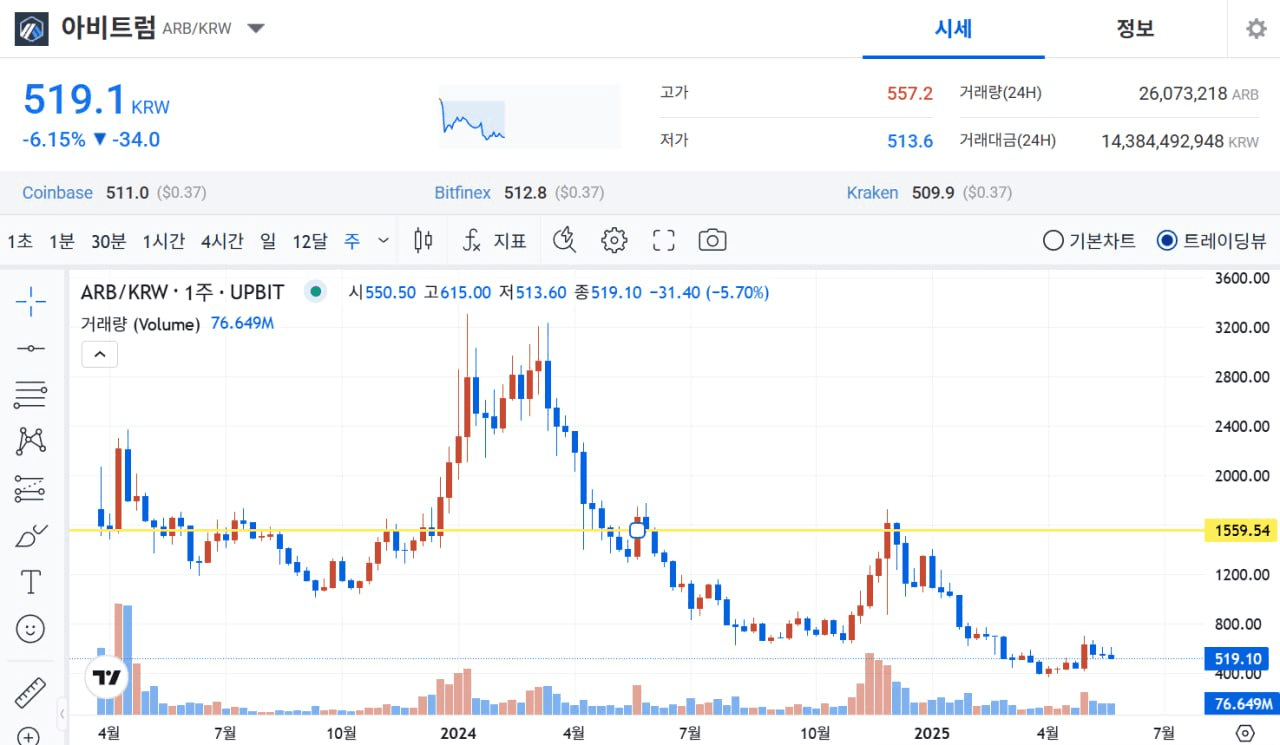1280x745 pixels.
Task: Select the trend line drawing tool
Action: 31,348
